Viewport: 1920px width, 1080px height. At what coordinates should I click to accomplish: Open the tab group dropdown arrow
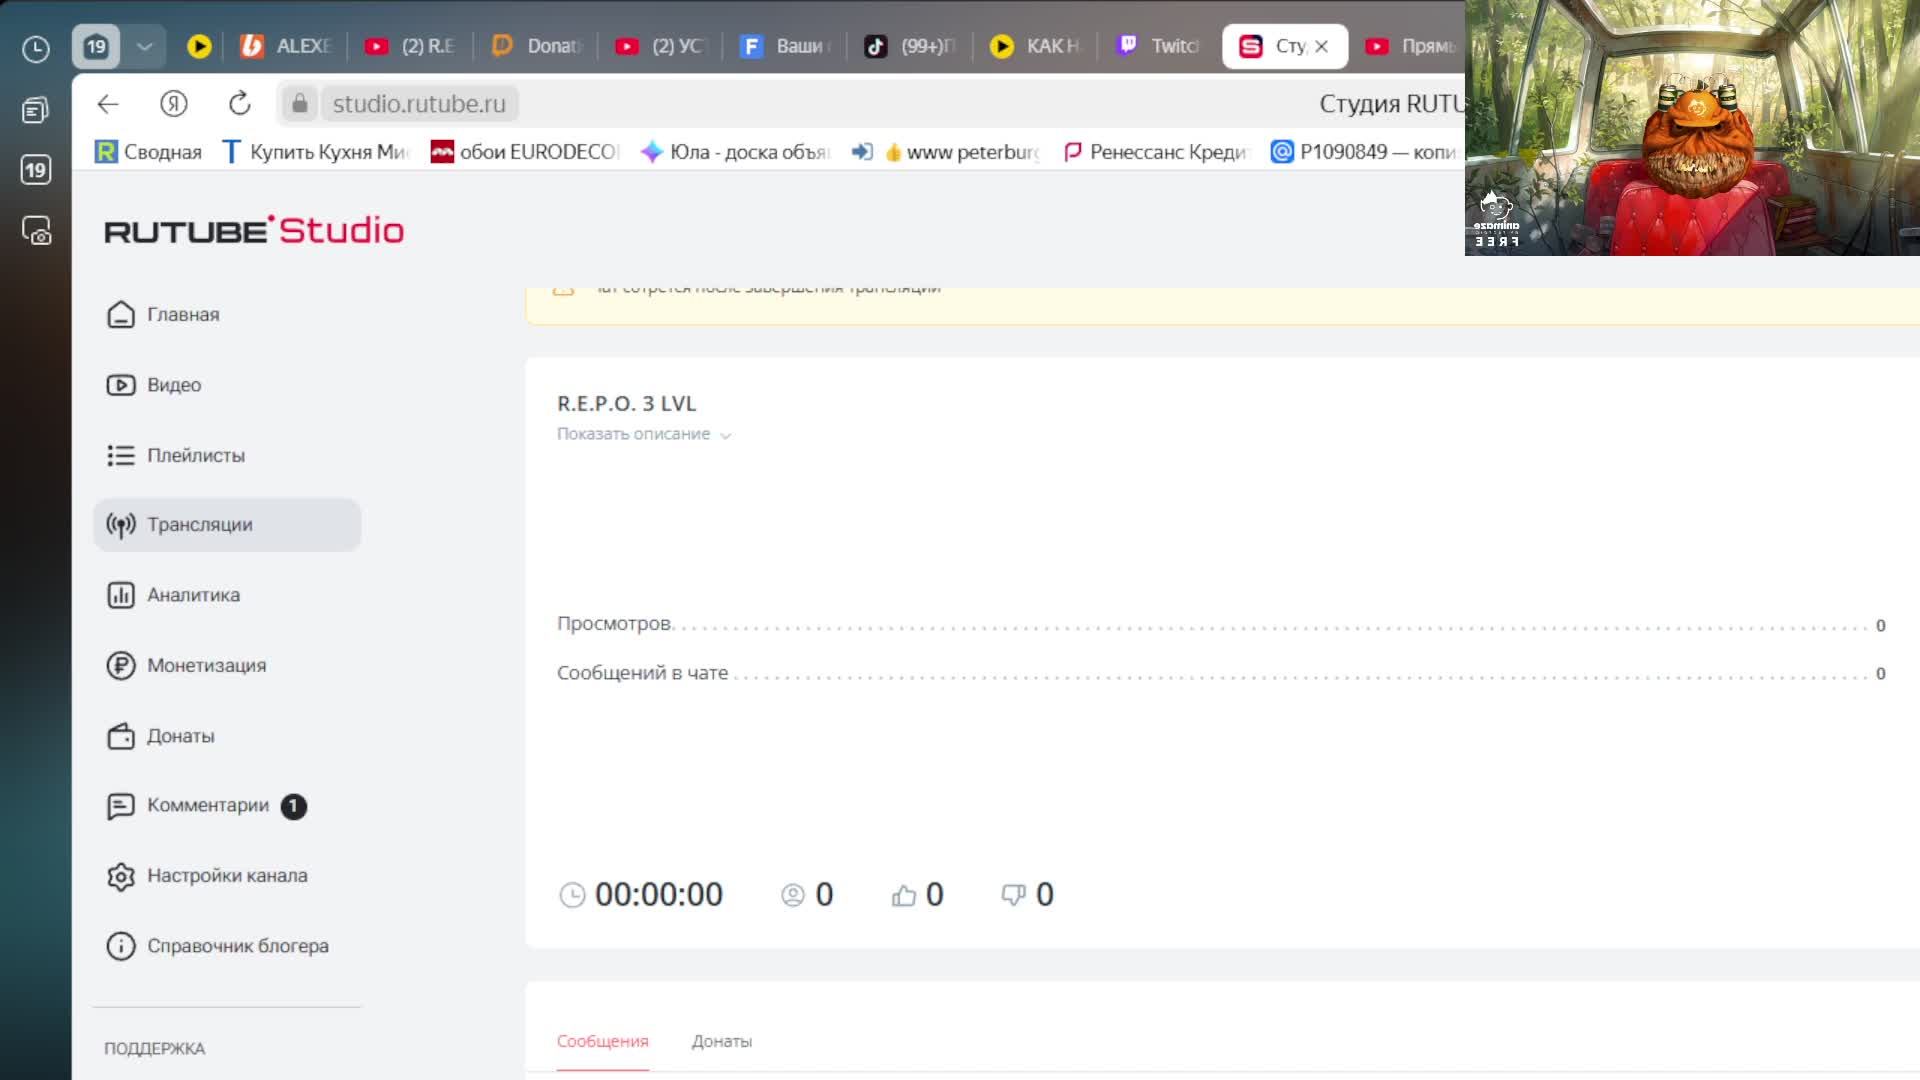[x=145, y=47]
